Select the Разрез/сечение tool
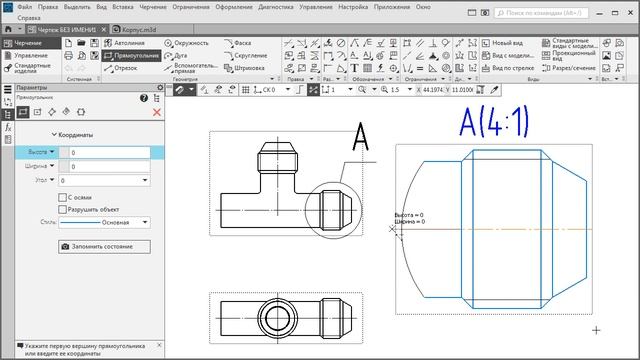 (x=569, y=68)
